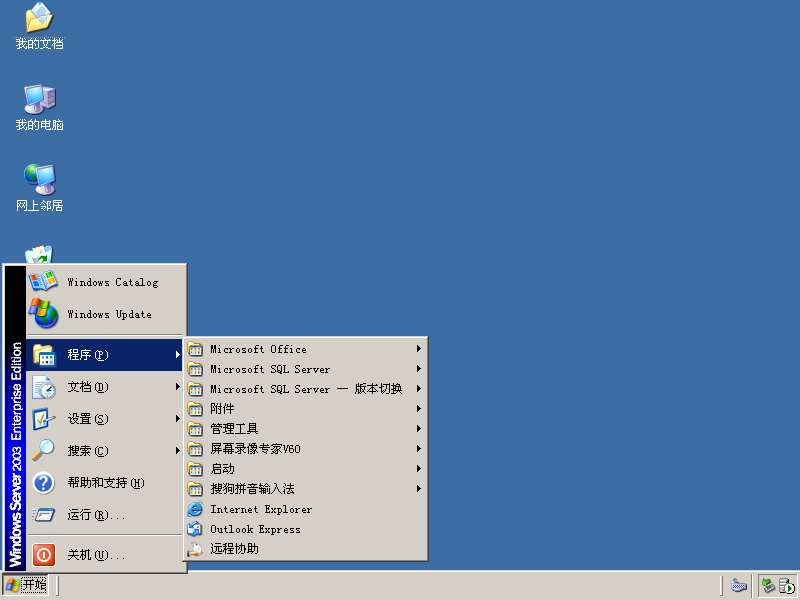
Task: Expand the 搜狗拼音输入法 submenu arrow
Action: [418, 489]
